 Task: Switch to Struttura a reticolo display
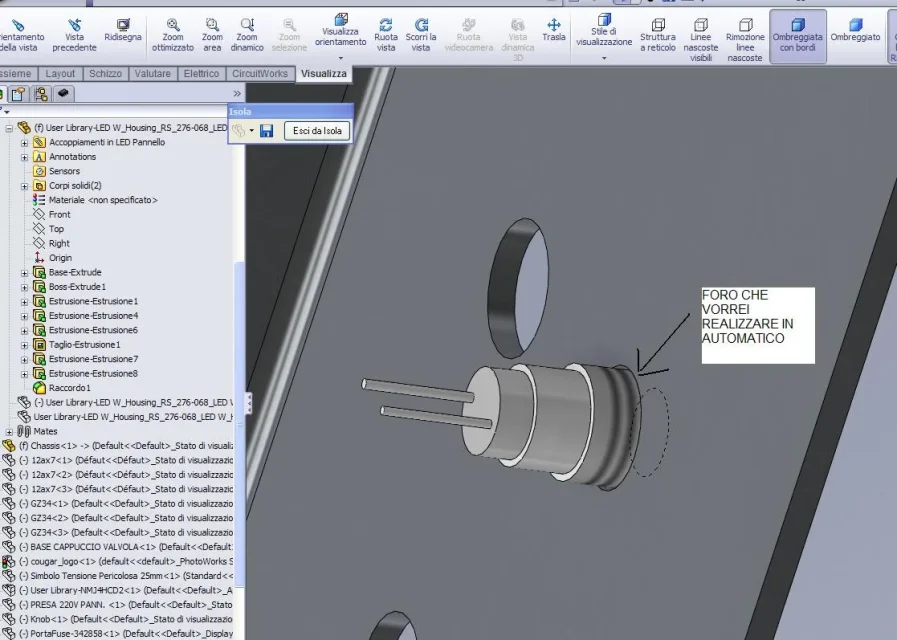pyautogui.click(x=658, y=35)
